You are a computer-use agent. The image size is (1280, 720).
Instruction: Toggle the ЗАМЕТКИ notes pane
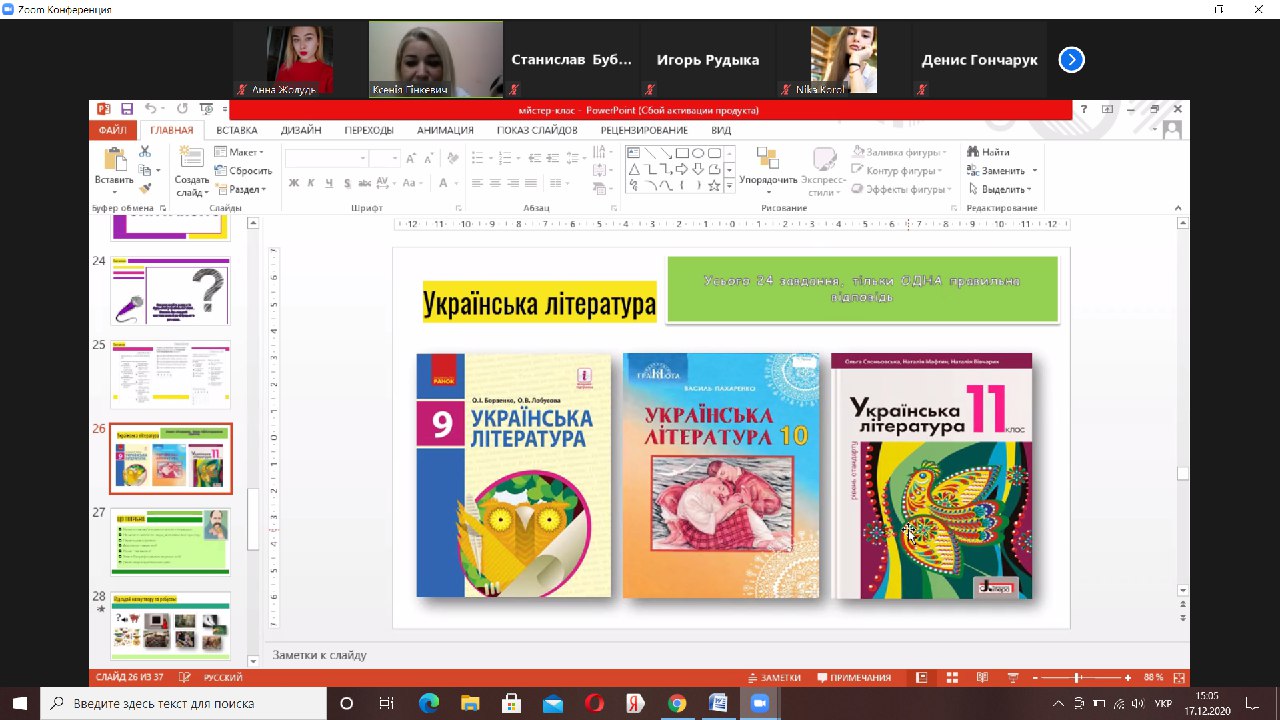point(774,677)
